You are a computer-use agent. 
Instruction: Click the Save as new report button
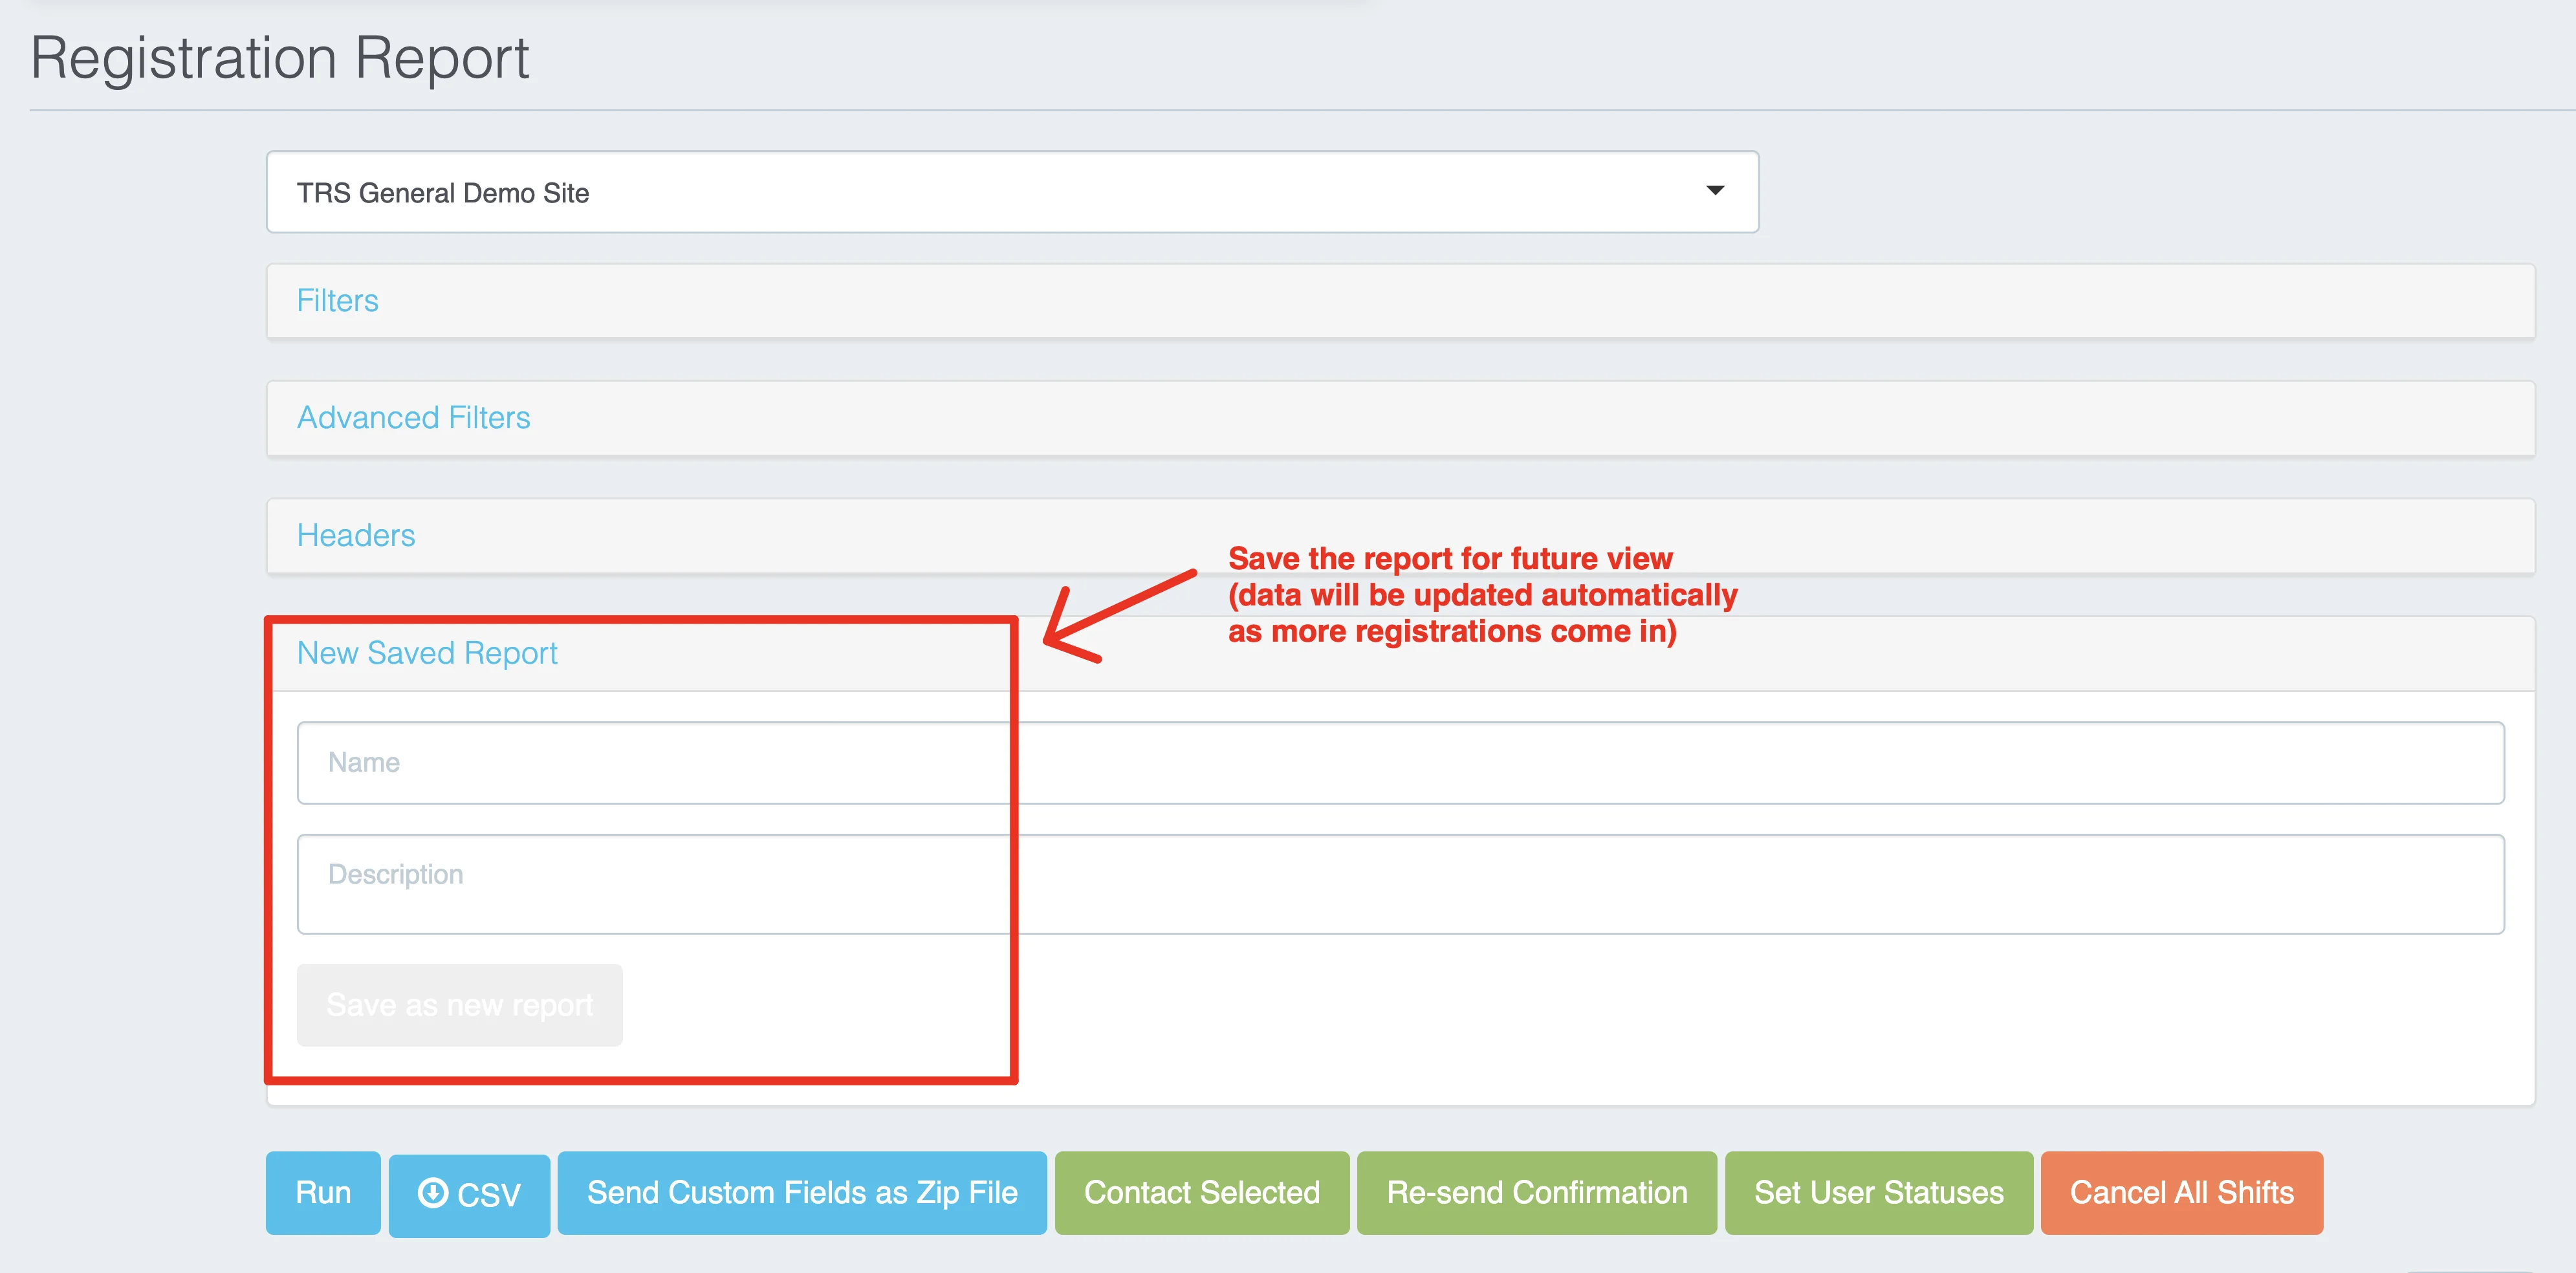point(460,1005)
